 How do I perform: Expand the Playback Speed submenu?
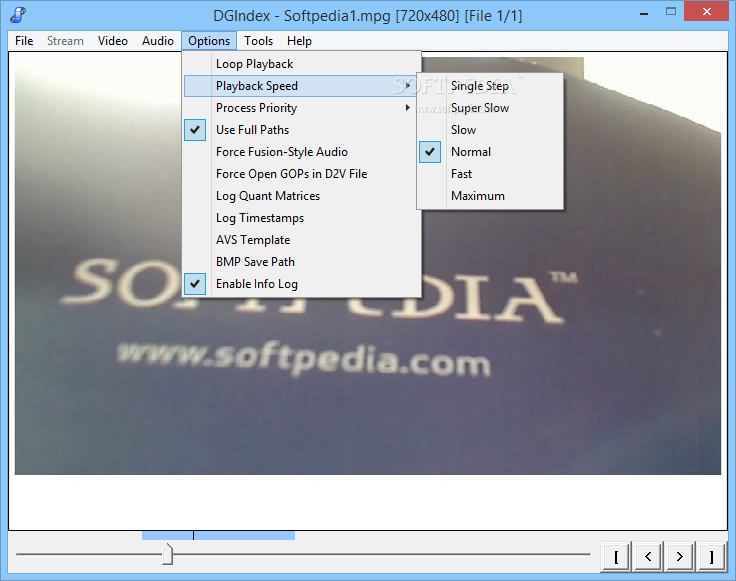(302, 86)
